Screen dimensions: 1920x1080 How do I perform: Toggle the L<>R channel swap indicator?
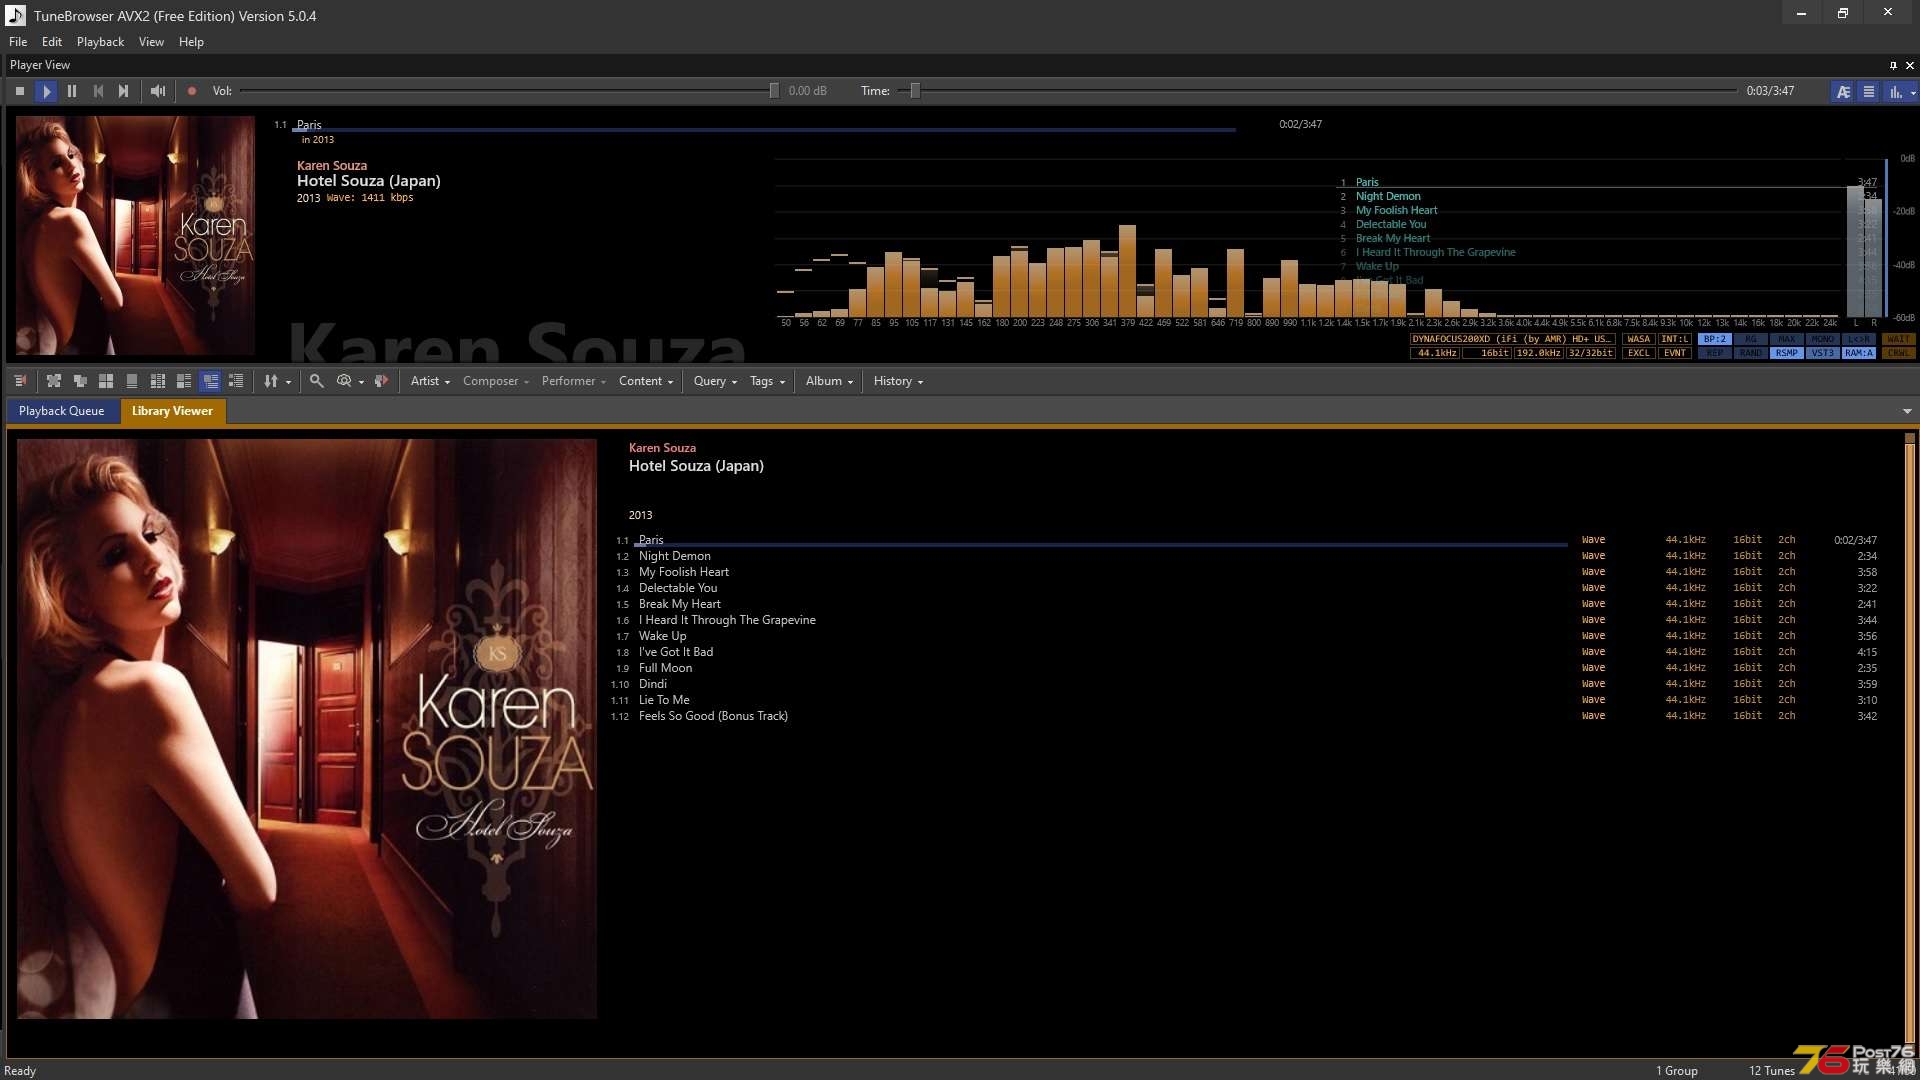(x=1858, y=340)
